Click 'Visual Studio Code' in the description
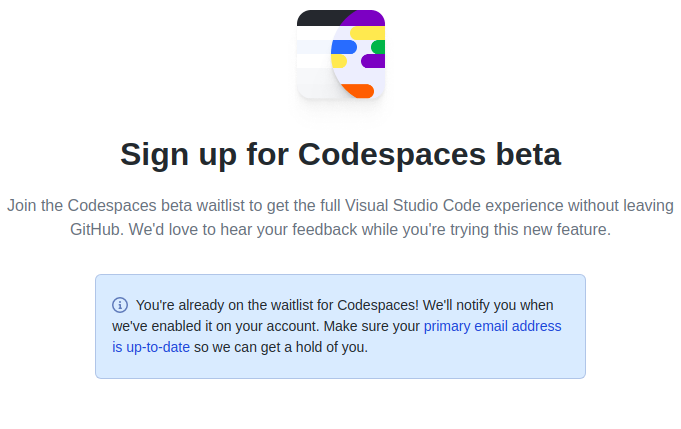The height and width of the screenshot is (429, 681). tap(413, 205)
